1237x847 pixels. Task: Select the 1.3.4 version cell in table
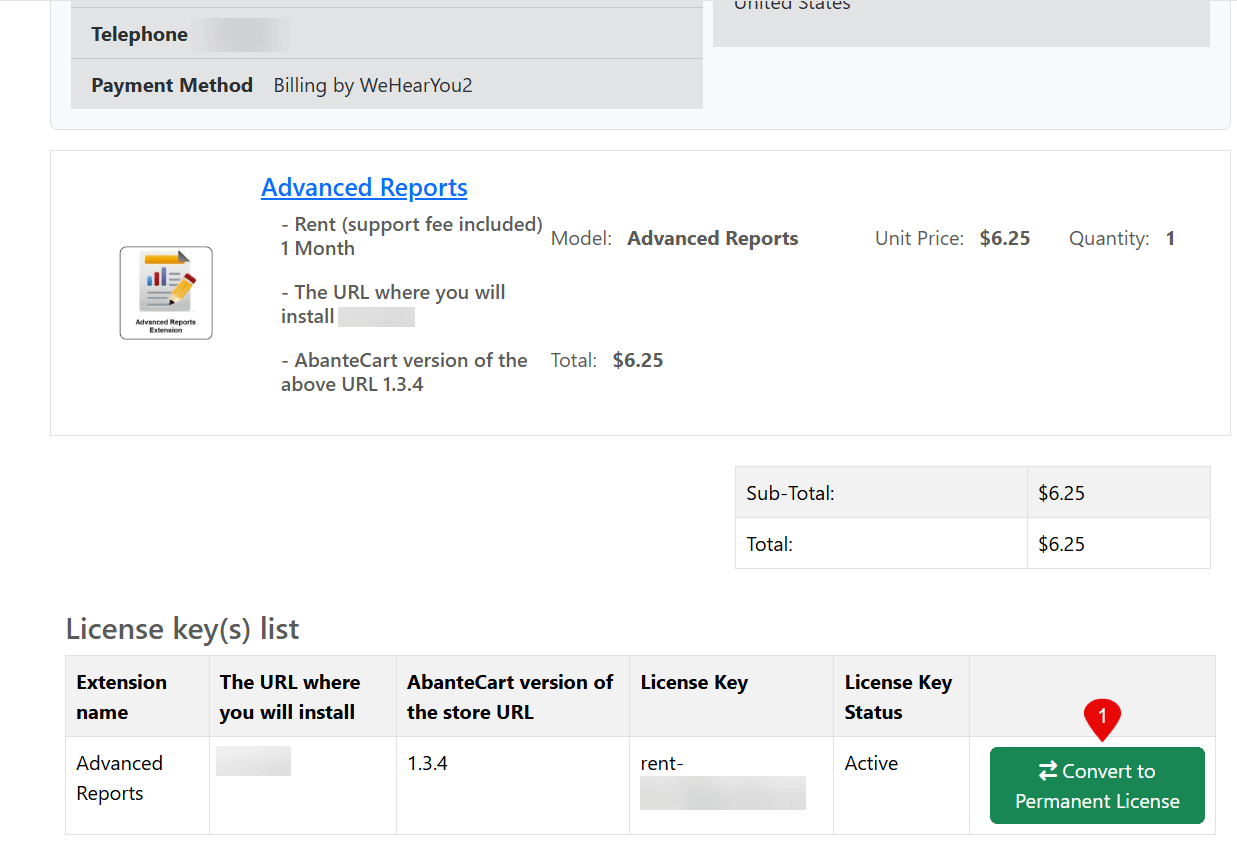(427, 763)
